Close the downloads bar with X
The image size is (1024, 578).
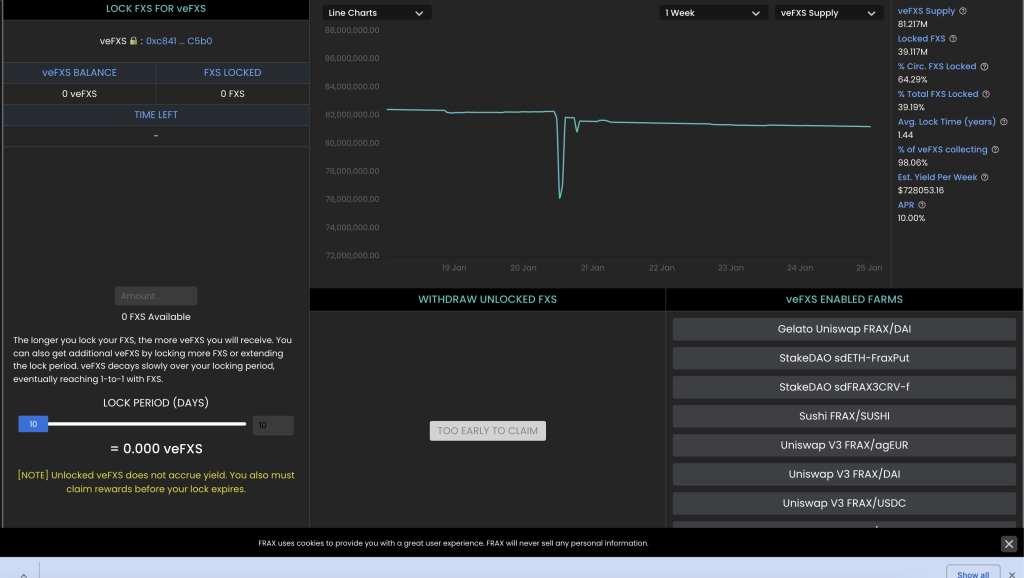coord(1012,574)
